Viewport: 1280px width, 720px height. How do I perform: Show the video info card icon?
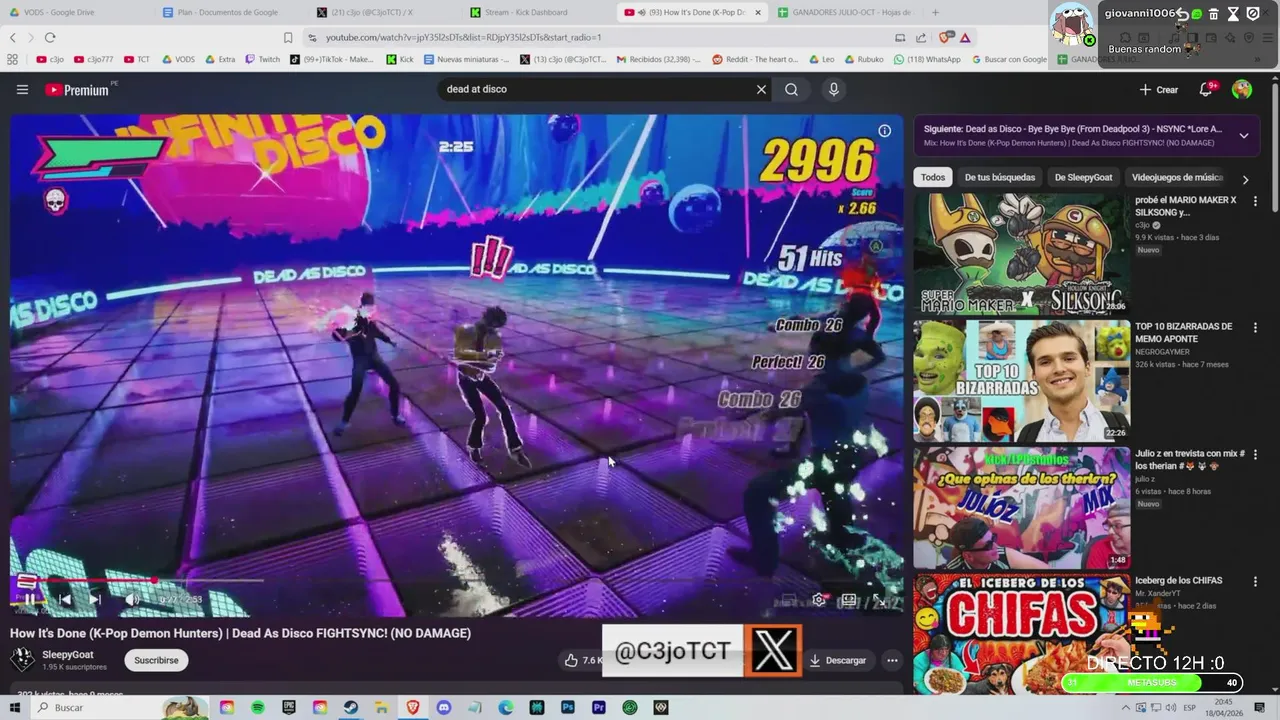click(884, 131)
